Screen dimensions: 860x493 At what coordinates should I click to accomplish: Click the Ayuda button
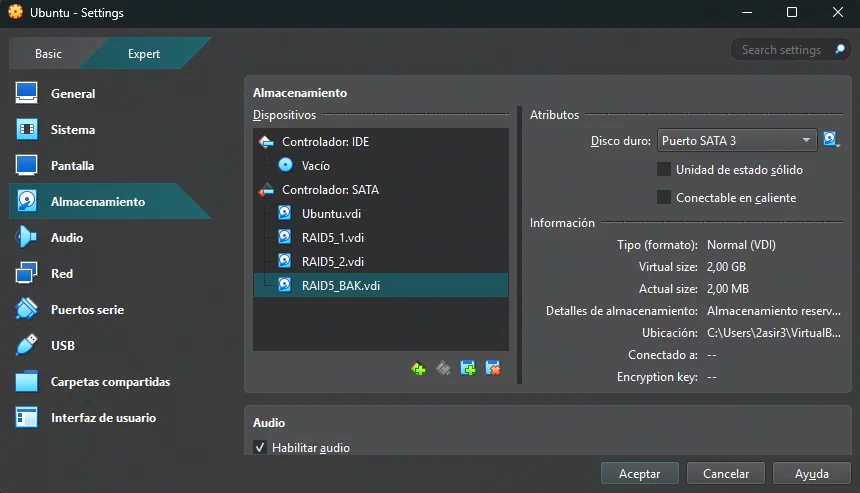[x=812, y=474]
